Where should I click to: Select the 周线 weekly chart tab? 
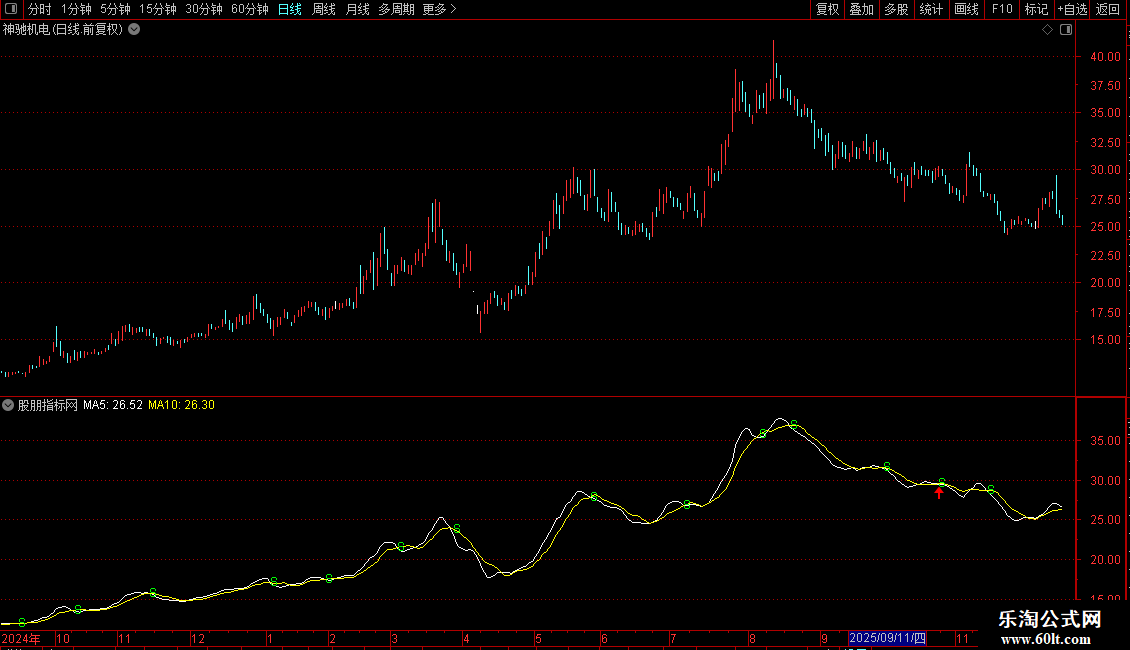click(x=324, y=9)
